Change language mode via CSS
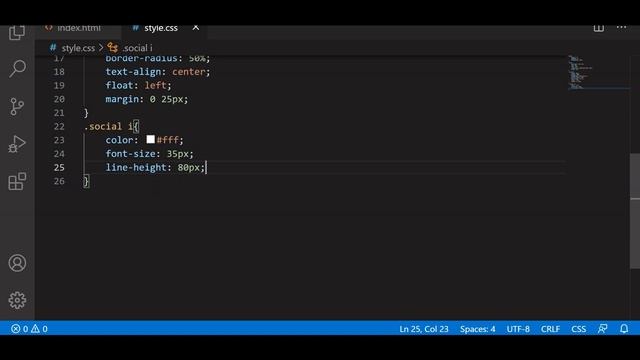Viewport: 640px width, 360px height. 578,329
